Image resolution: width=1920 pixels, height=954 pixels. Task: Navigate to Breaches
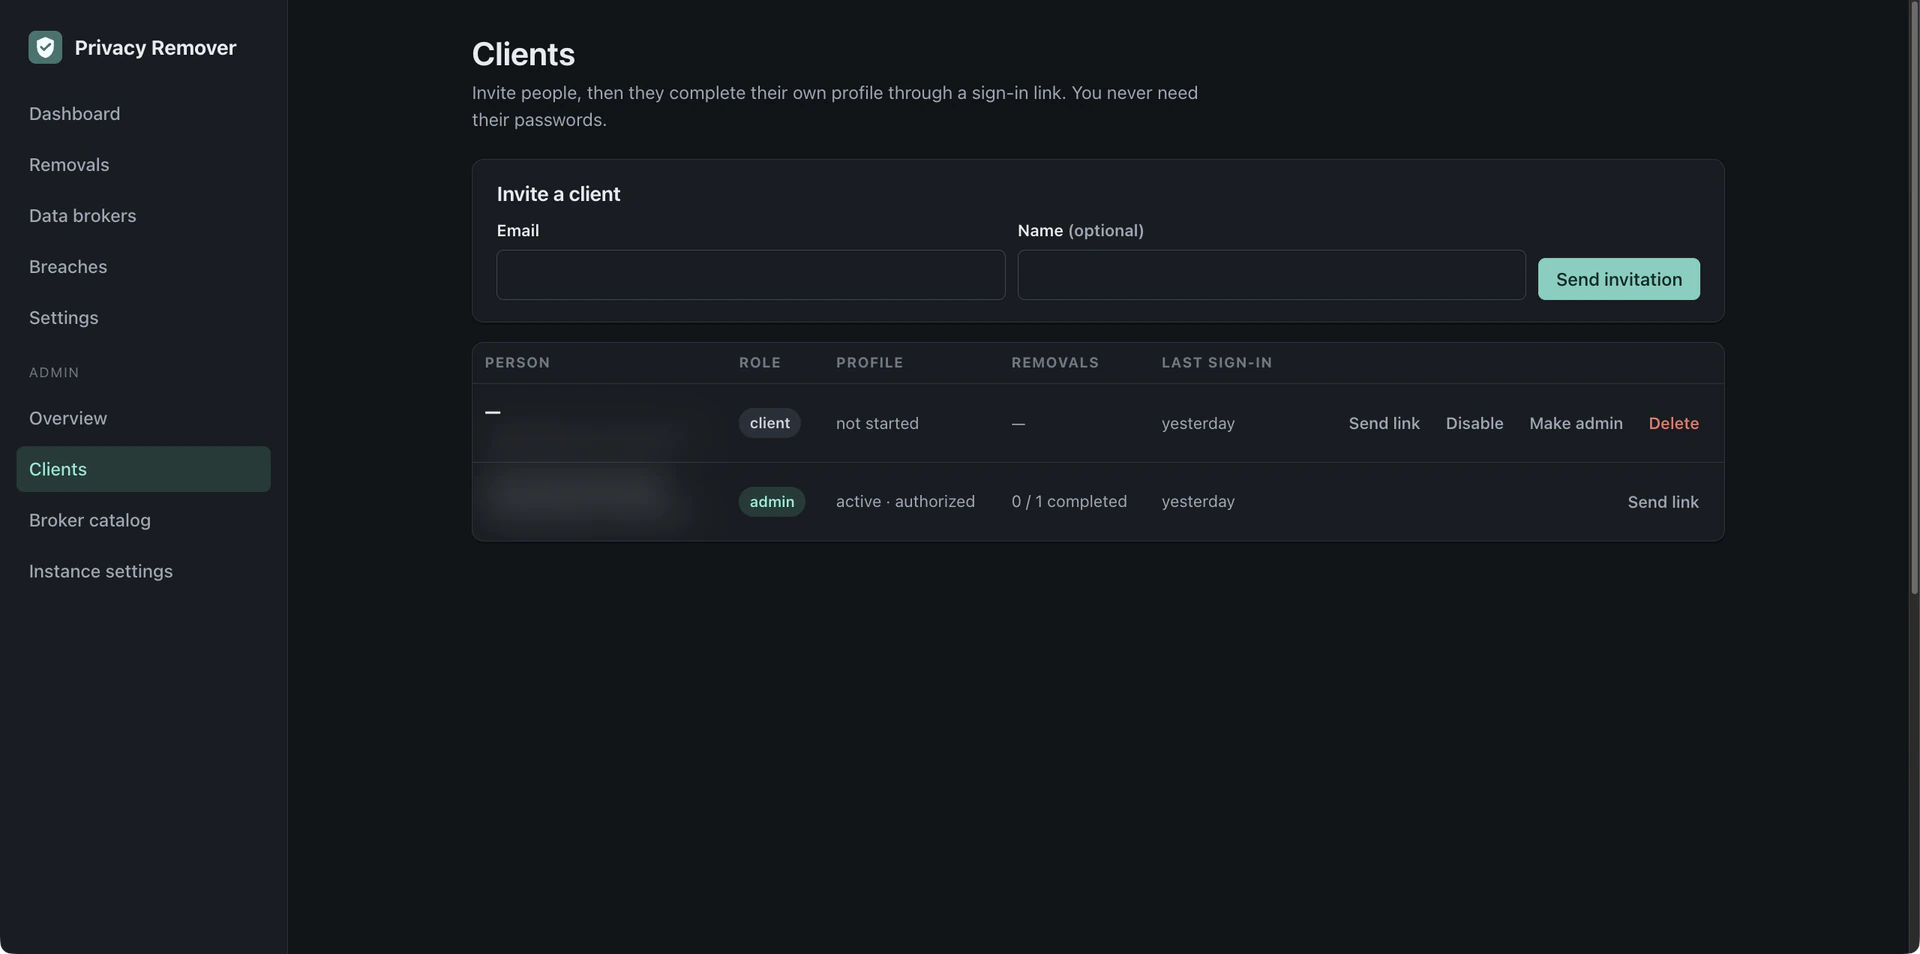[x=68, y=267]
